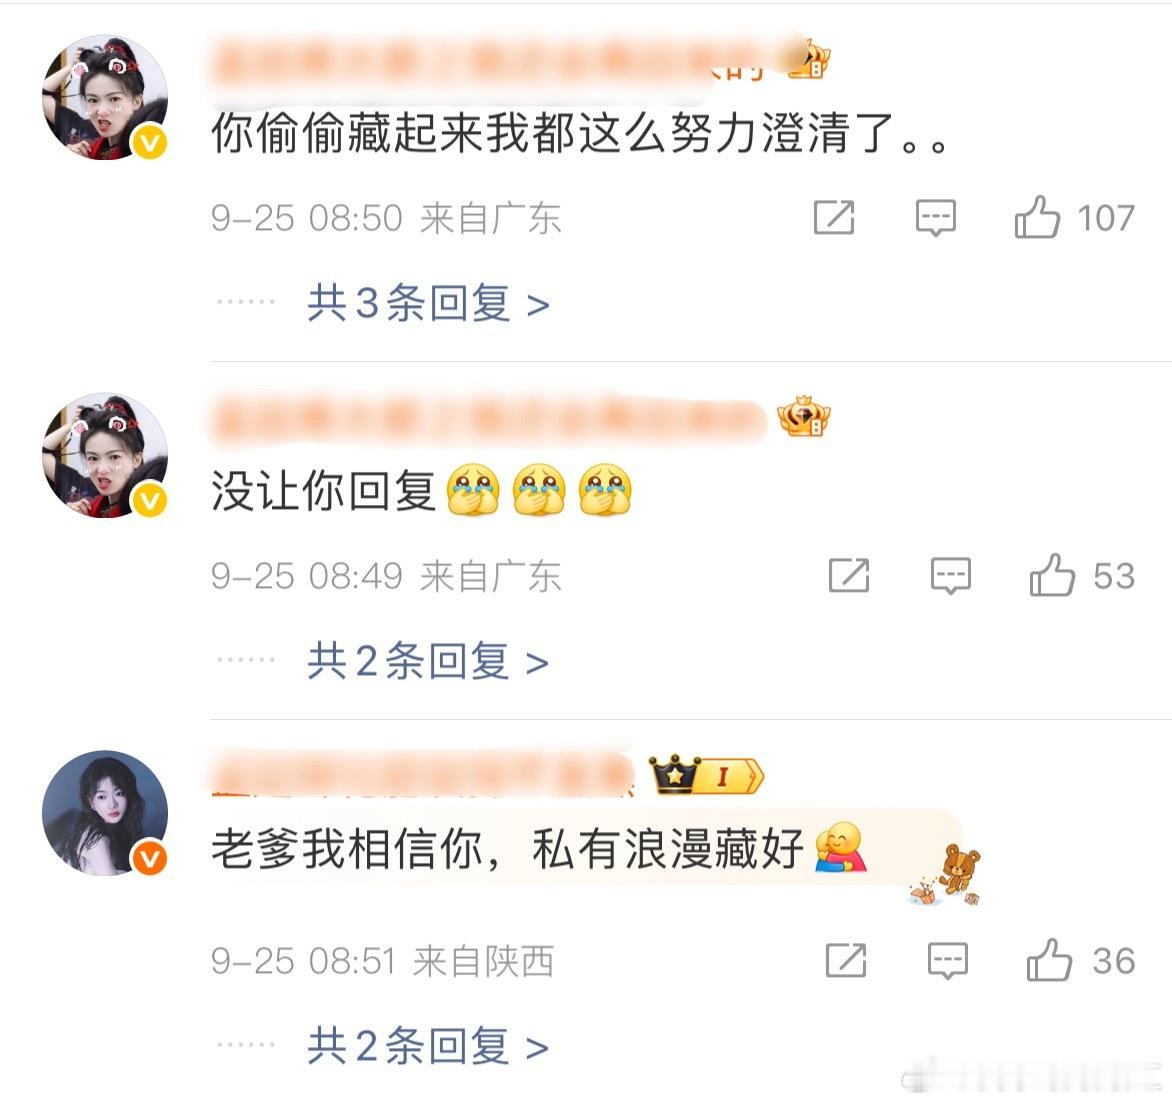This screenshot has width=1172, height=1104.
Task: Open the gold crown badge on second comment
Action: [x=804, y=417]
